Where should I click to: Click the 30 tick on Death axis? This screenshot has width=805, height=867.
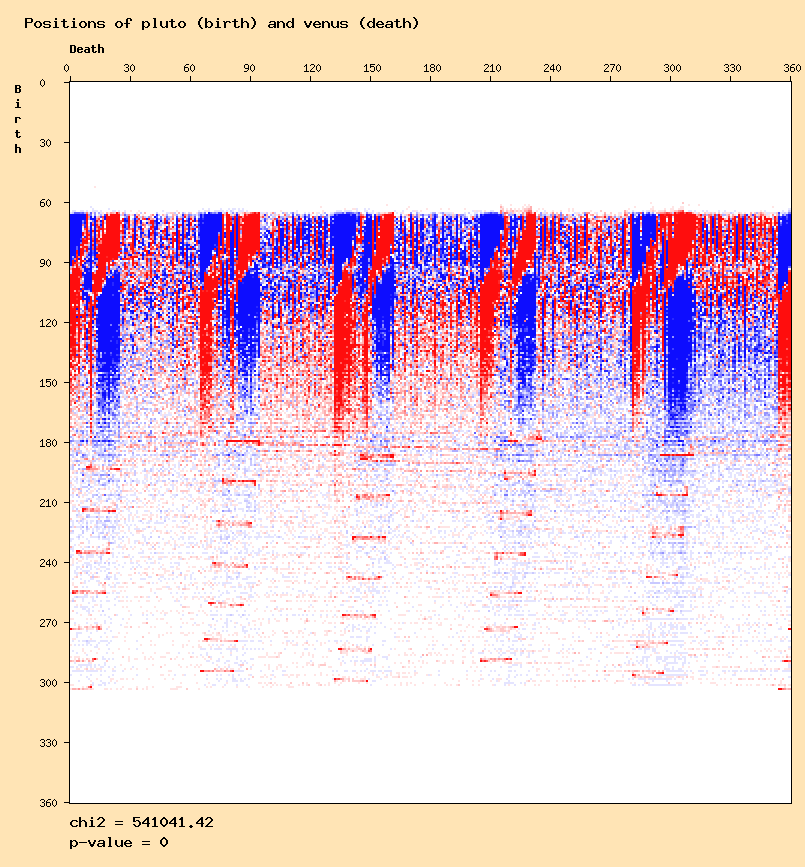click(128, 68)
